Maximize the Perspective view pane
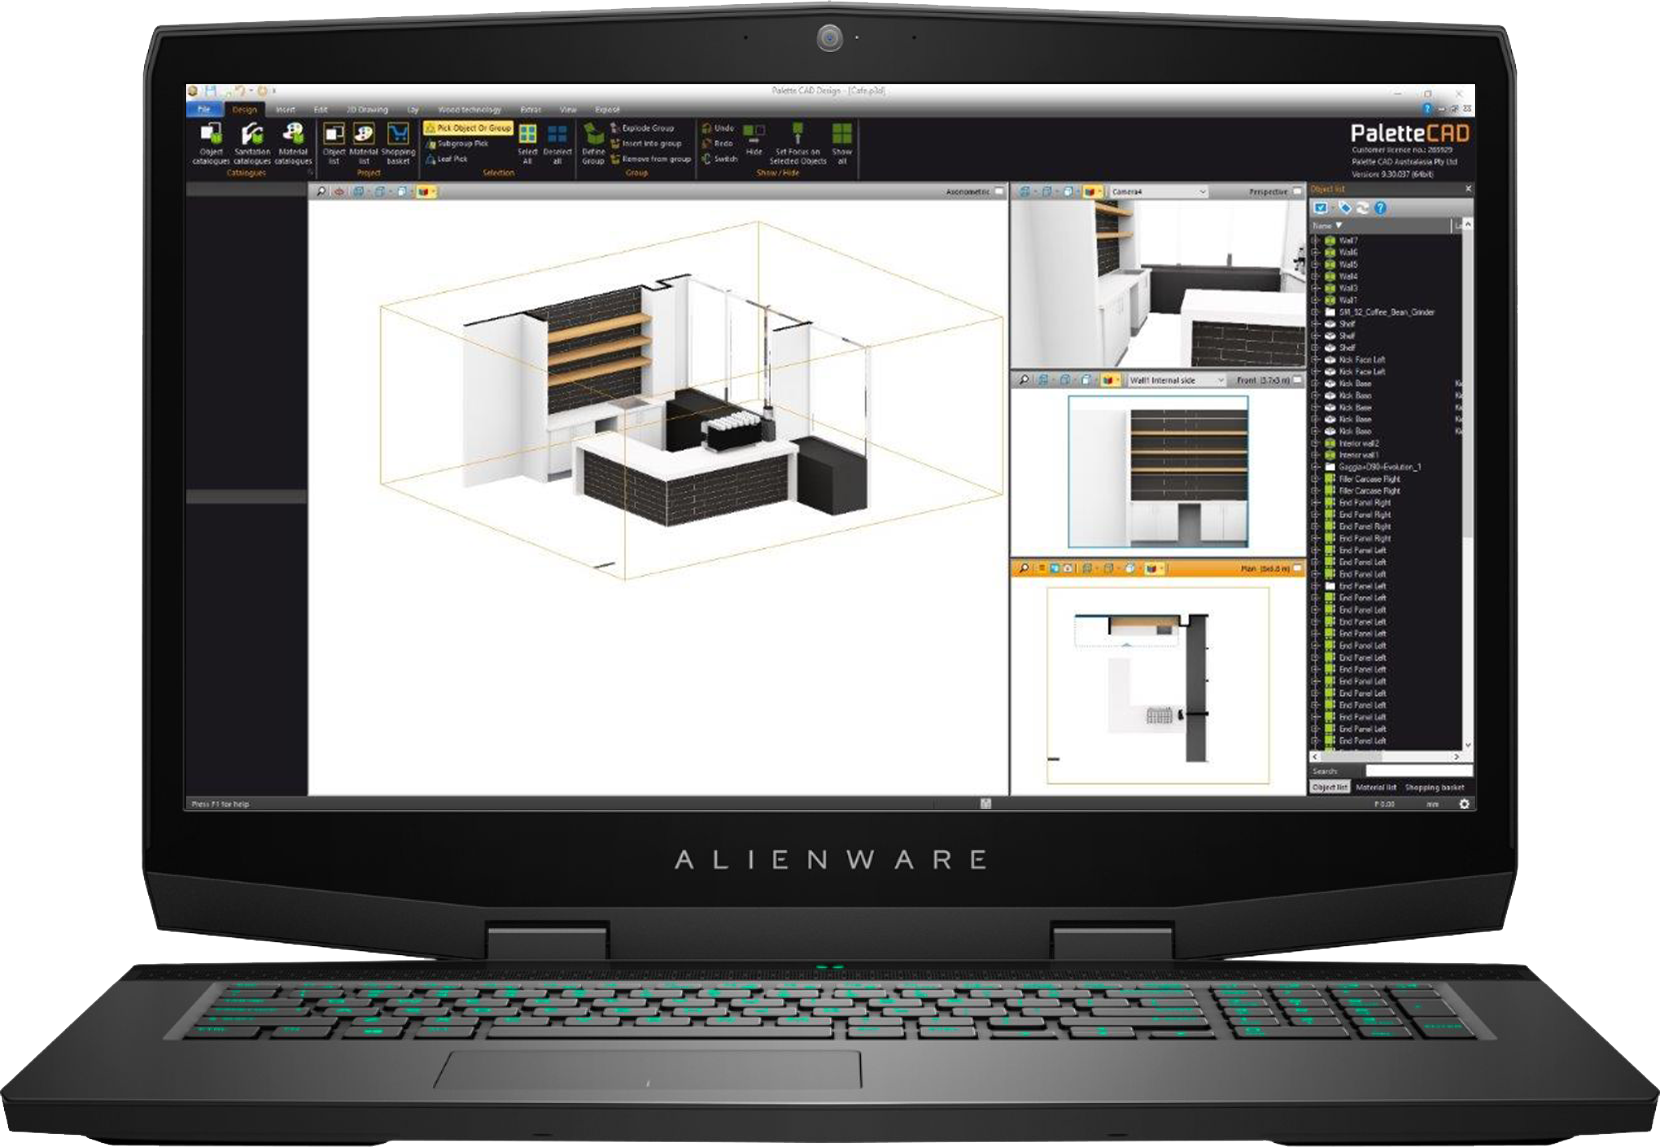This screenshot has width=1660, height=1147. 1298,191
